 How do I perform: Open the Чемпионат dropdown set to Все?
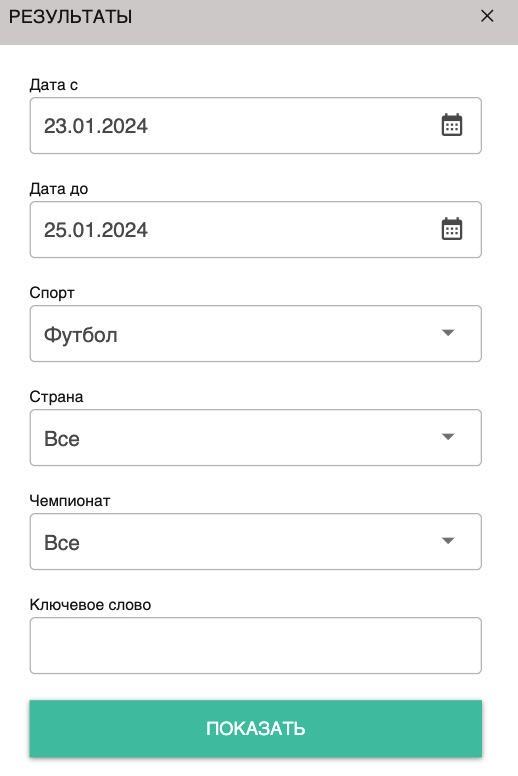(255, 541)
